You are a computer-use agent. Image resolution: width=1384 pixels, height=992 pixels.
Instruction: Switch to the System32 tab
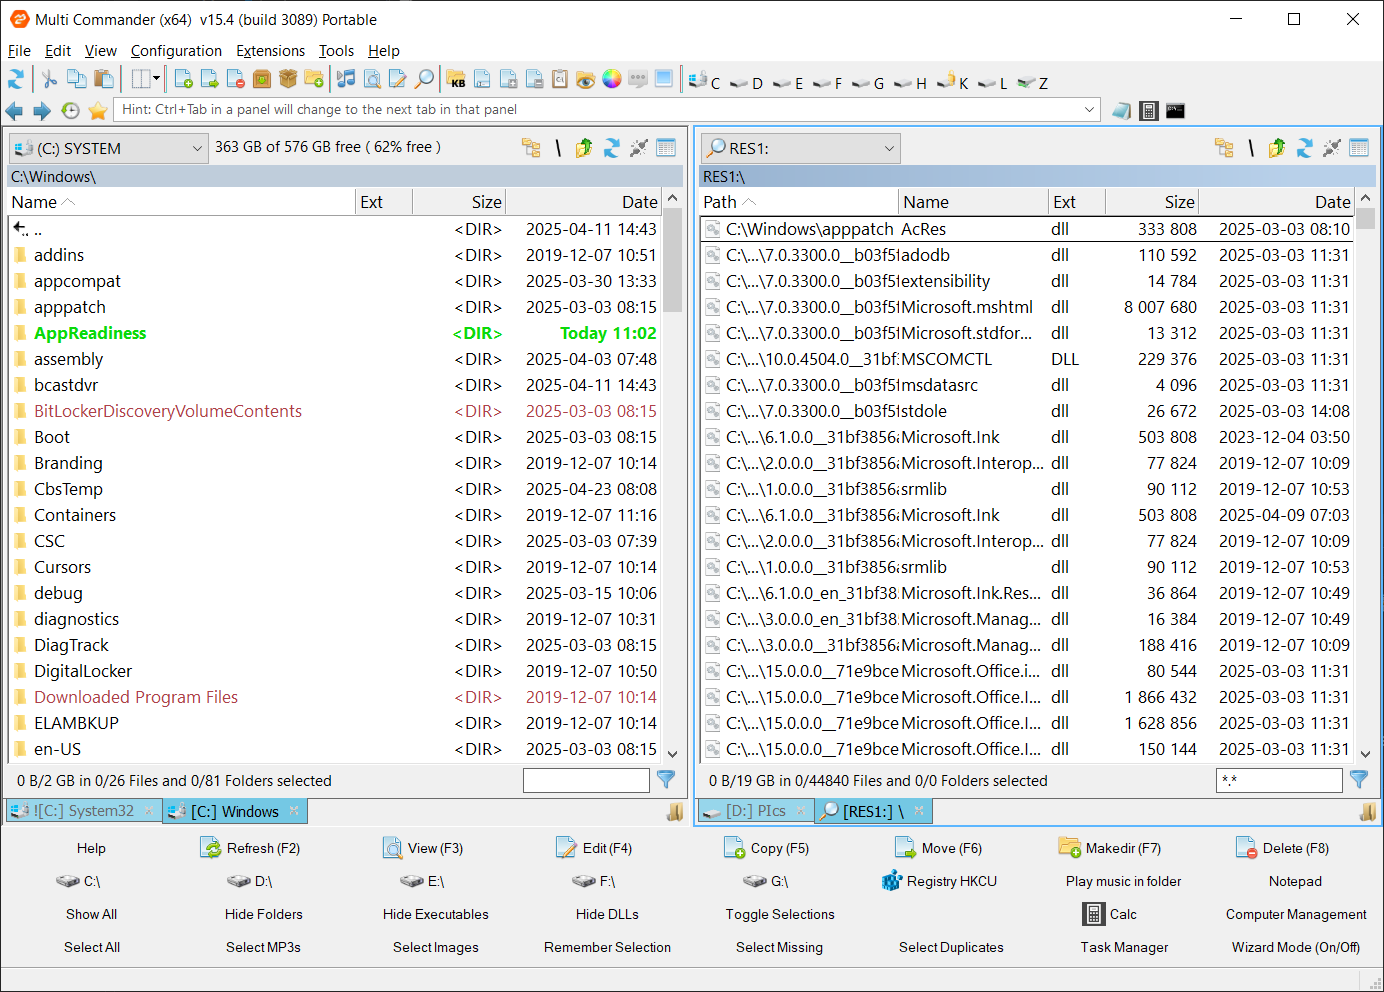[x=84, y=811]
